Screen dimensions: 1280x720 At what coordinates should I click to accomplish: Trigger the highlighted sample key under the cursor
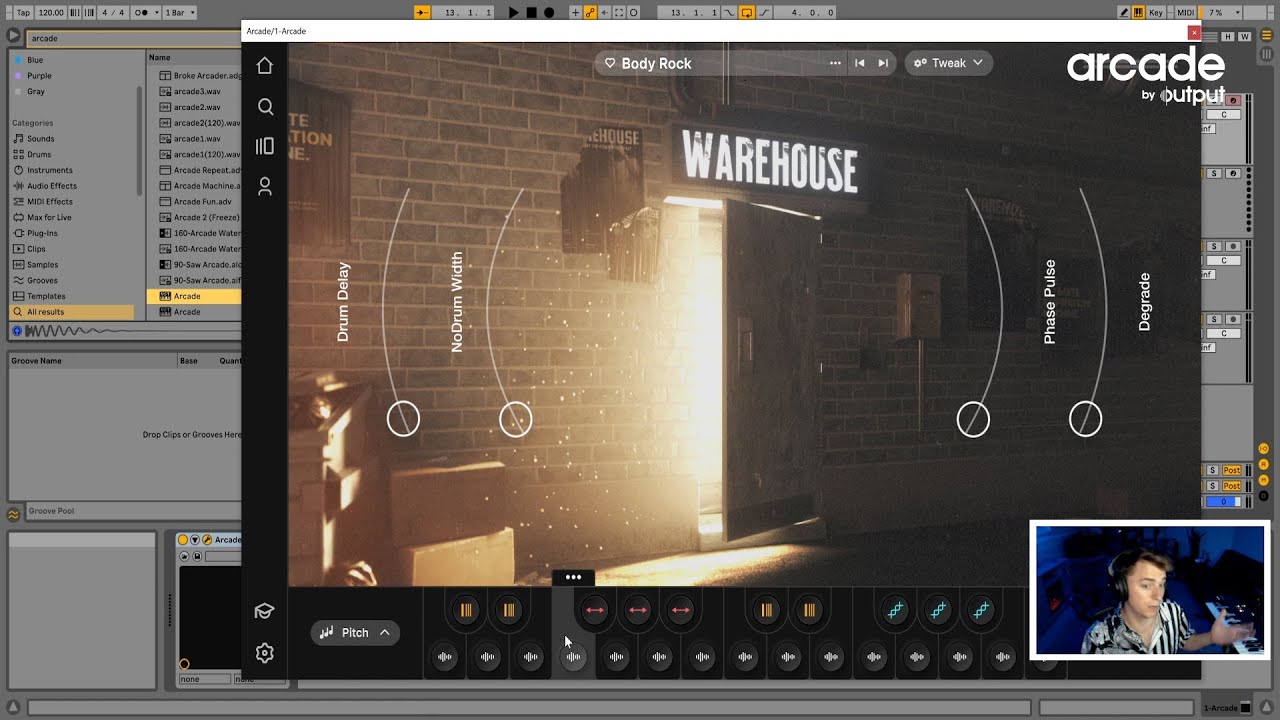coord(573,657)
